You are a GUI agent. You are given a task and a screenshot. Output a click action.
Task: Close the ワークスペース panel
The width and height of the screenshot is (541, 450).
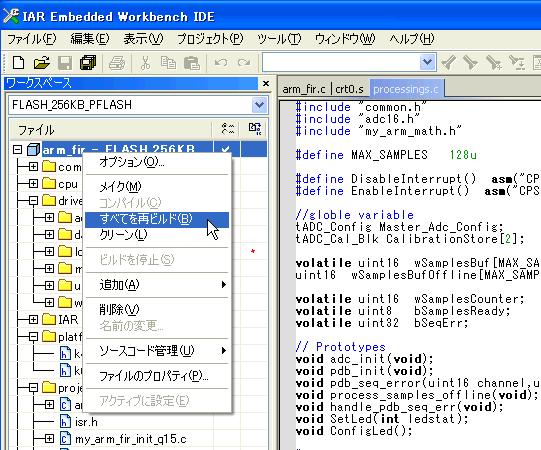pos(266,84)
